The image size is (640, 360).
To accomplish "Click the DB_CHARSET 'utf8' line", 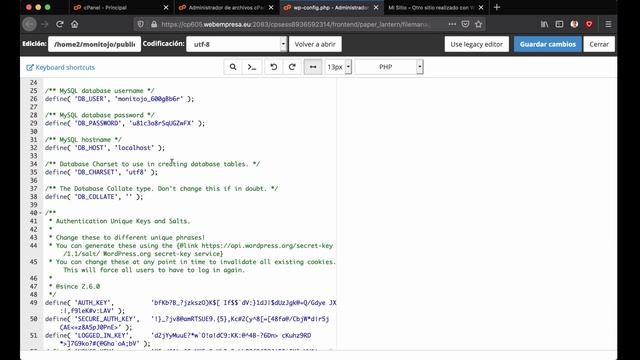I will pyautogui.click(x=101, y=172).
